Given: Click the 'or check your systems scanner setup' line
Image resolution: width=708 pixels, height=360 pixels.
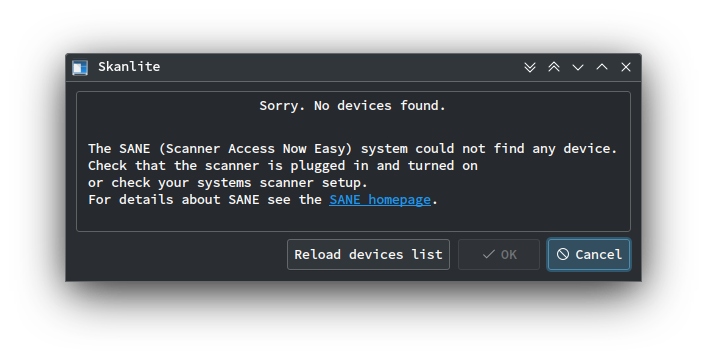Looking at the screenshot, I should (228, 183).
